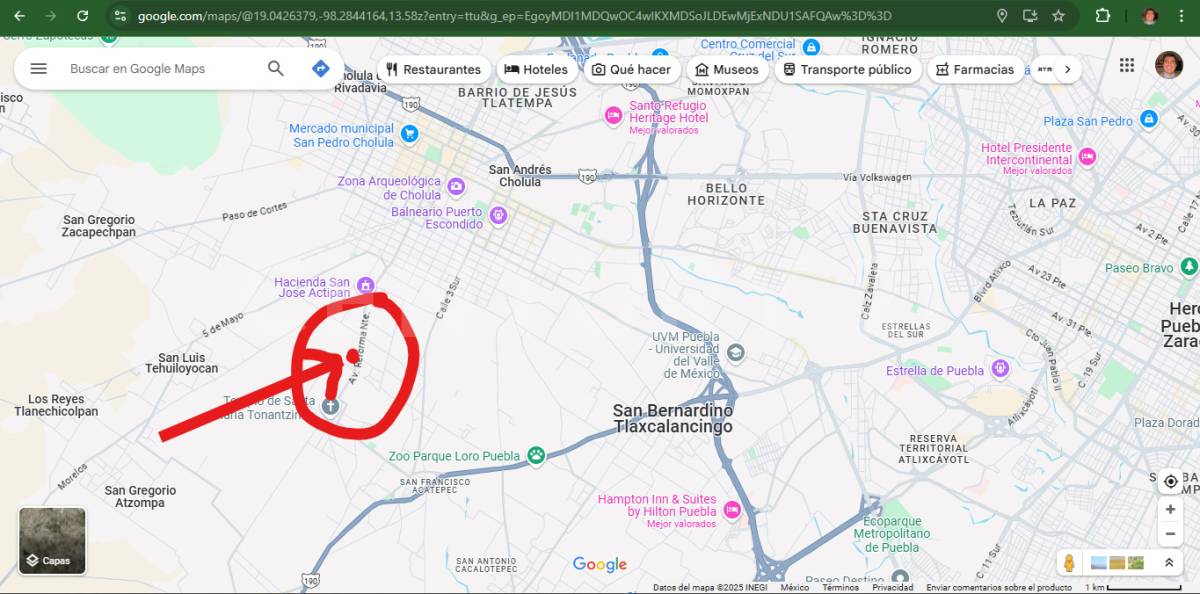Click Enviar comentarios sobre el producto
This screenshot has width=1200, height=594.
pyautogui.click(x=998, y=588)
